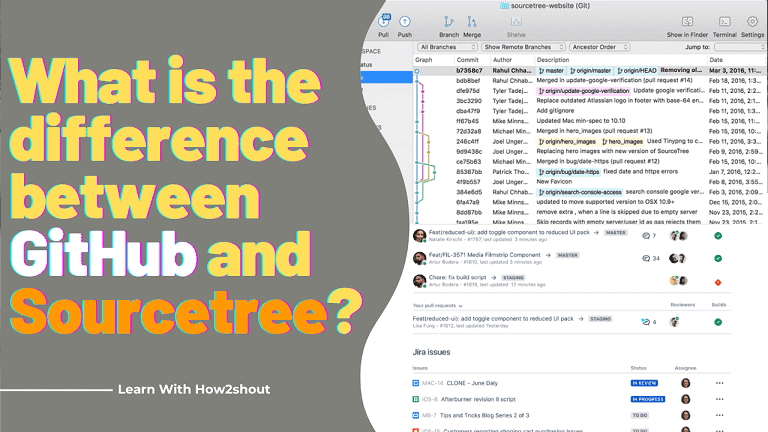Open issue Tips and Tricks Blog Series 2 of 3

(x=484, y=415)
